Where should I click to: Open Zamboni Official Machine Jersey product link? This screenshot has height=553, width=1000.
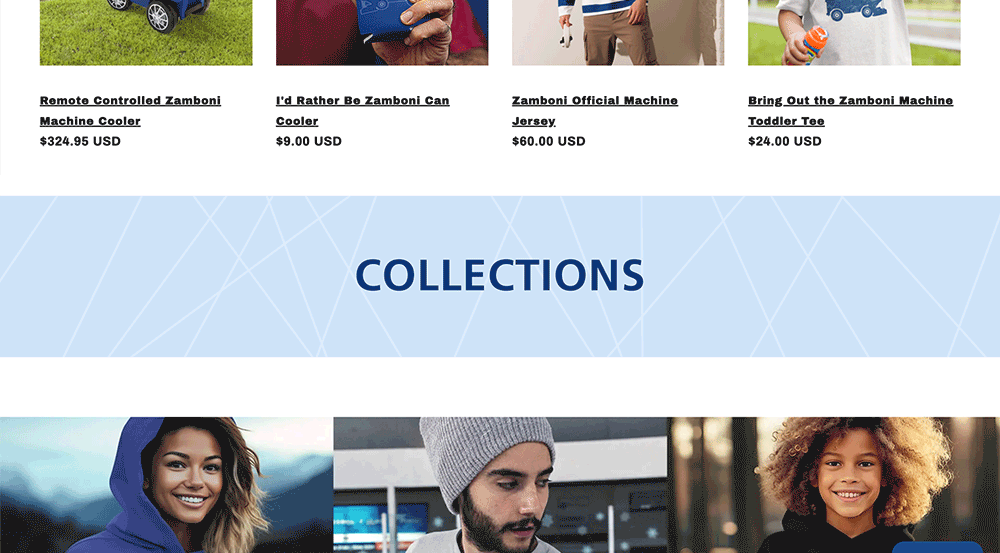595,110
